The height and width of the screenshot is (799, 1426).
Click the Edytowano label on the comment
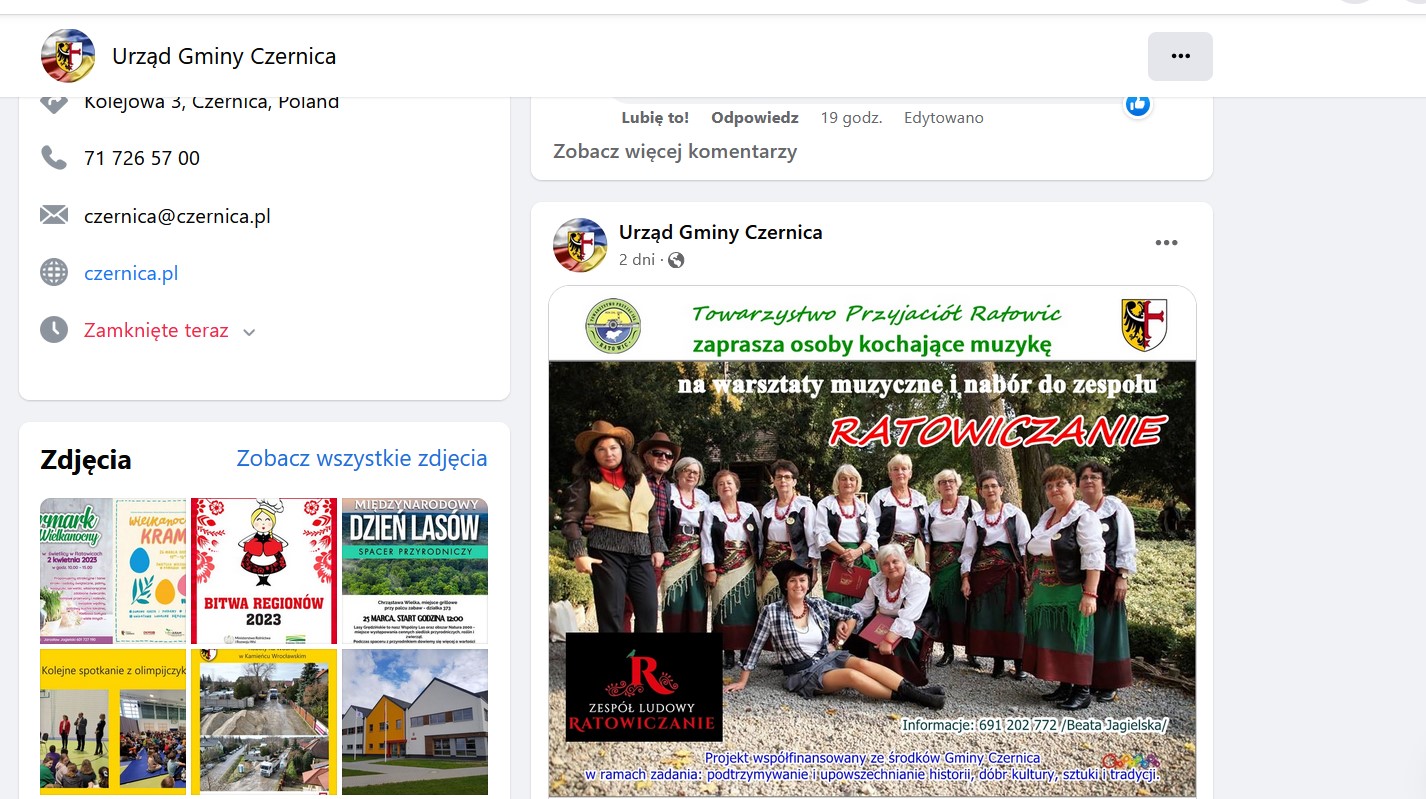pyautogui.click(x=943, y=117)
